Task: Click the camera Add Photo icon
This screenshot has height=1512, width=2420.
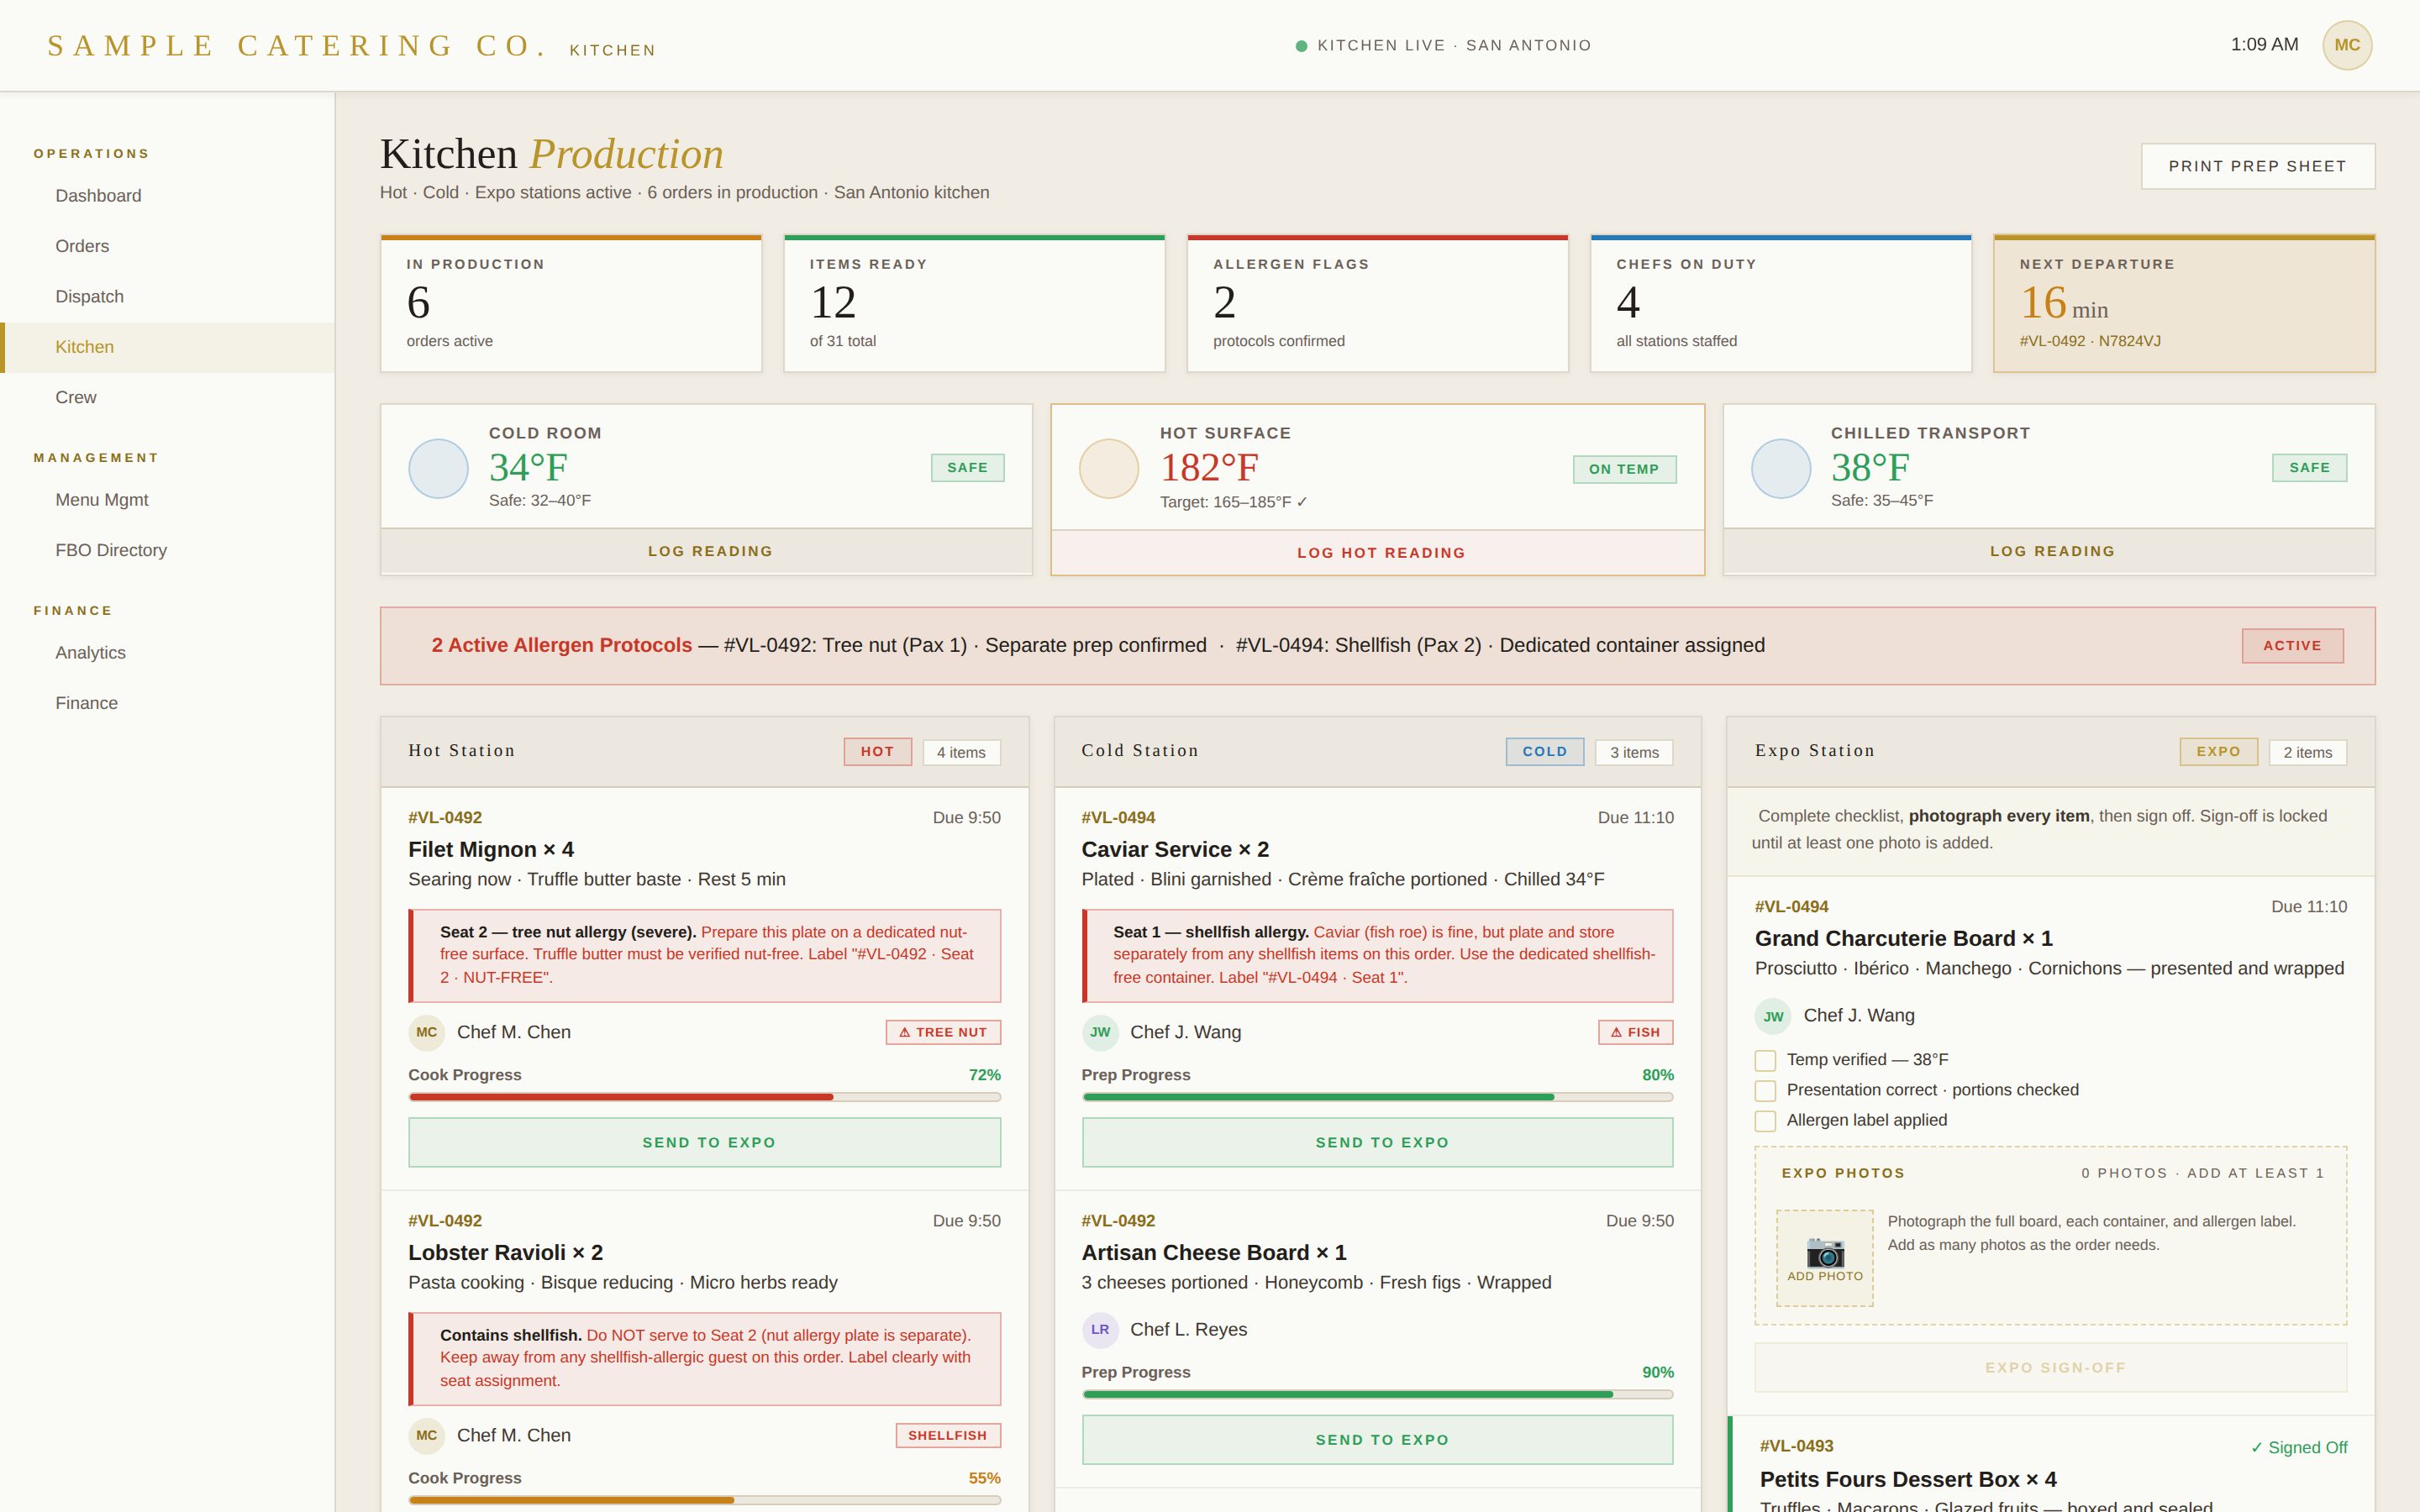Action: (1824, 1257)
